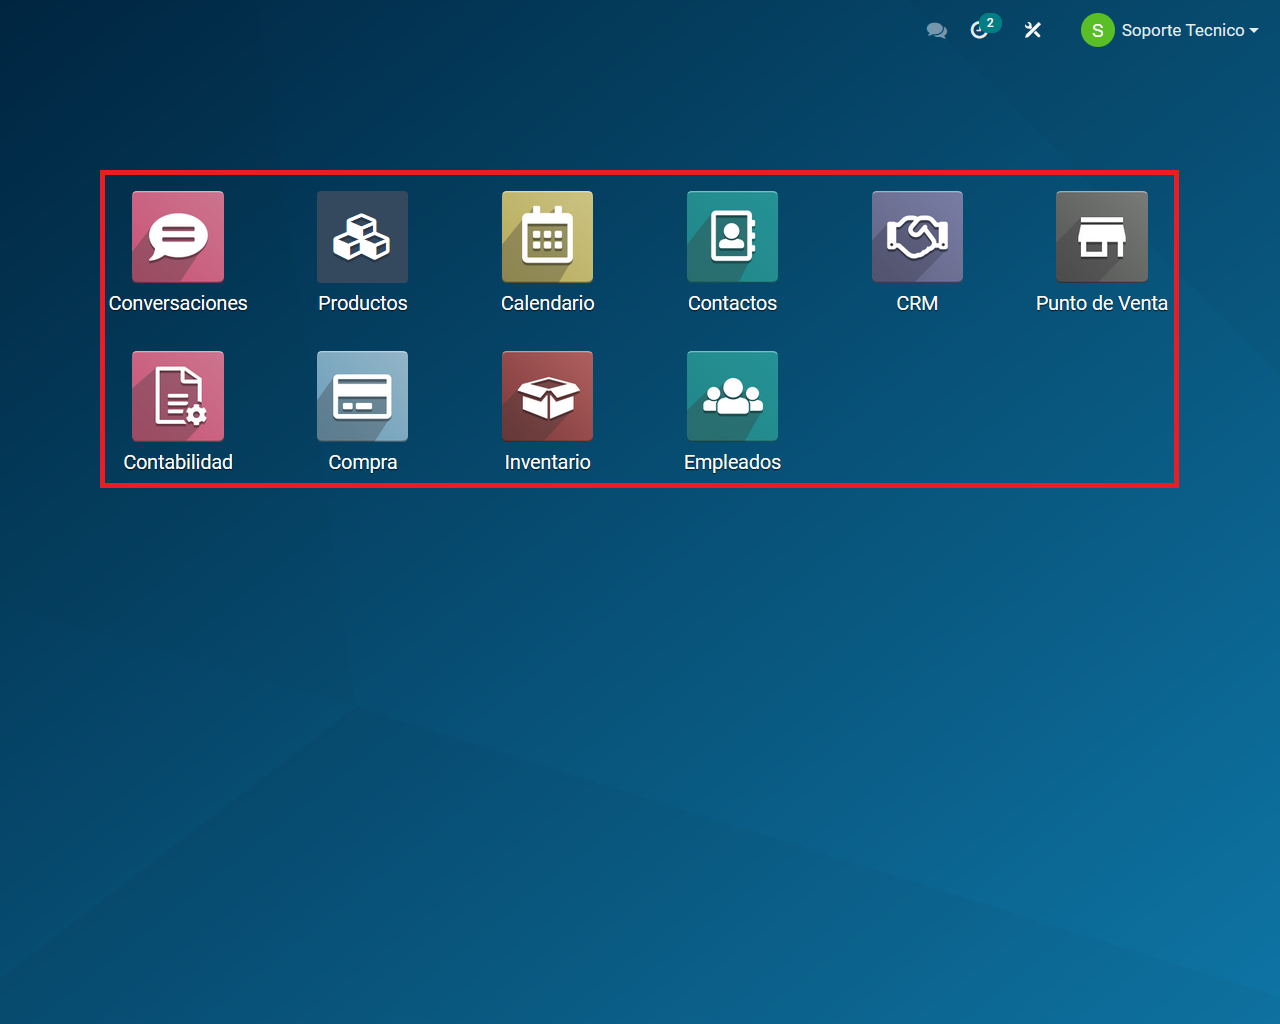Launch the Compra credit card icon
Screen dimensions: 1280x1024
pyautogui.click(x=362, y=396)
